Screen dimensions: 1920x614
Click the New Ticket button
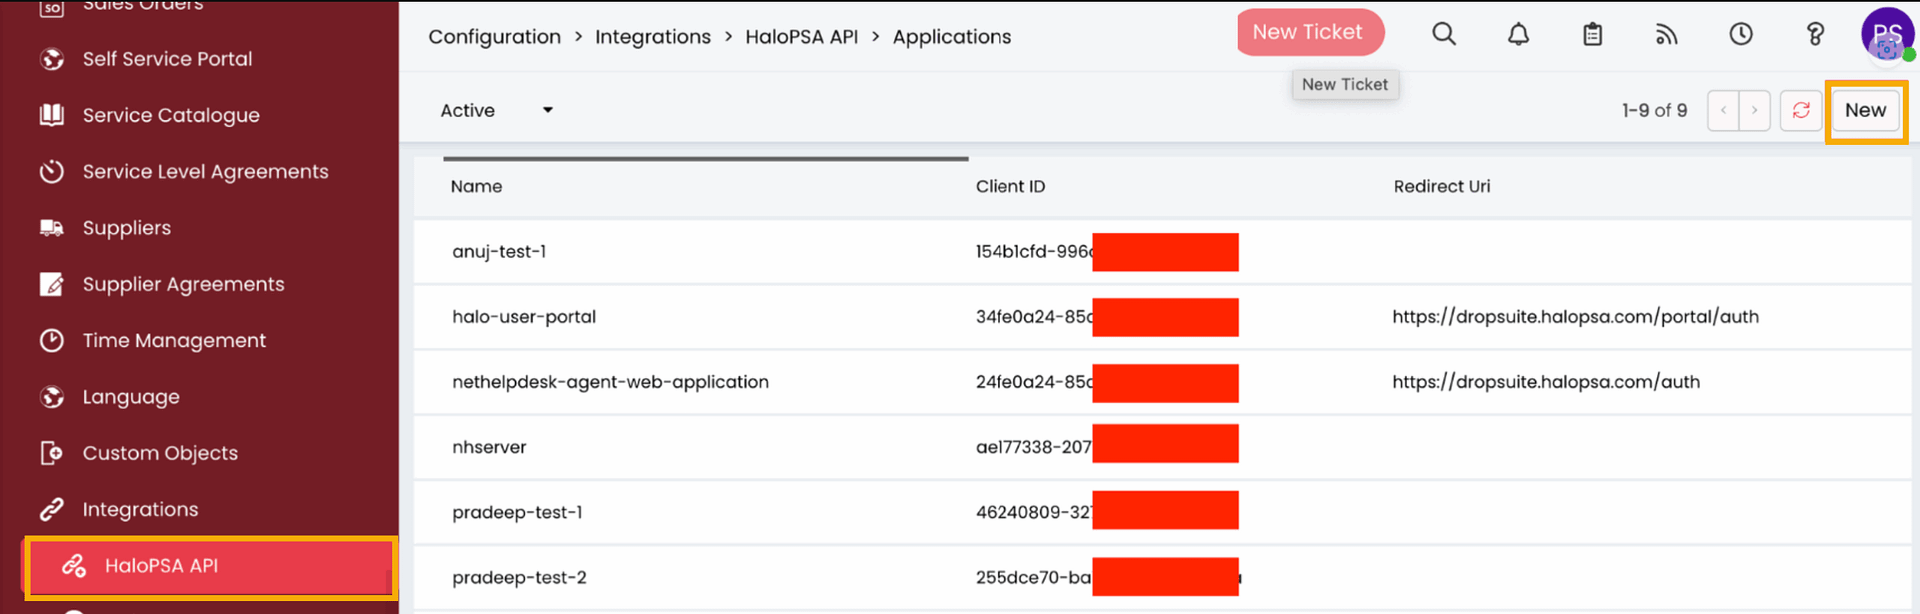tap(1309, 32)
